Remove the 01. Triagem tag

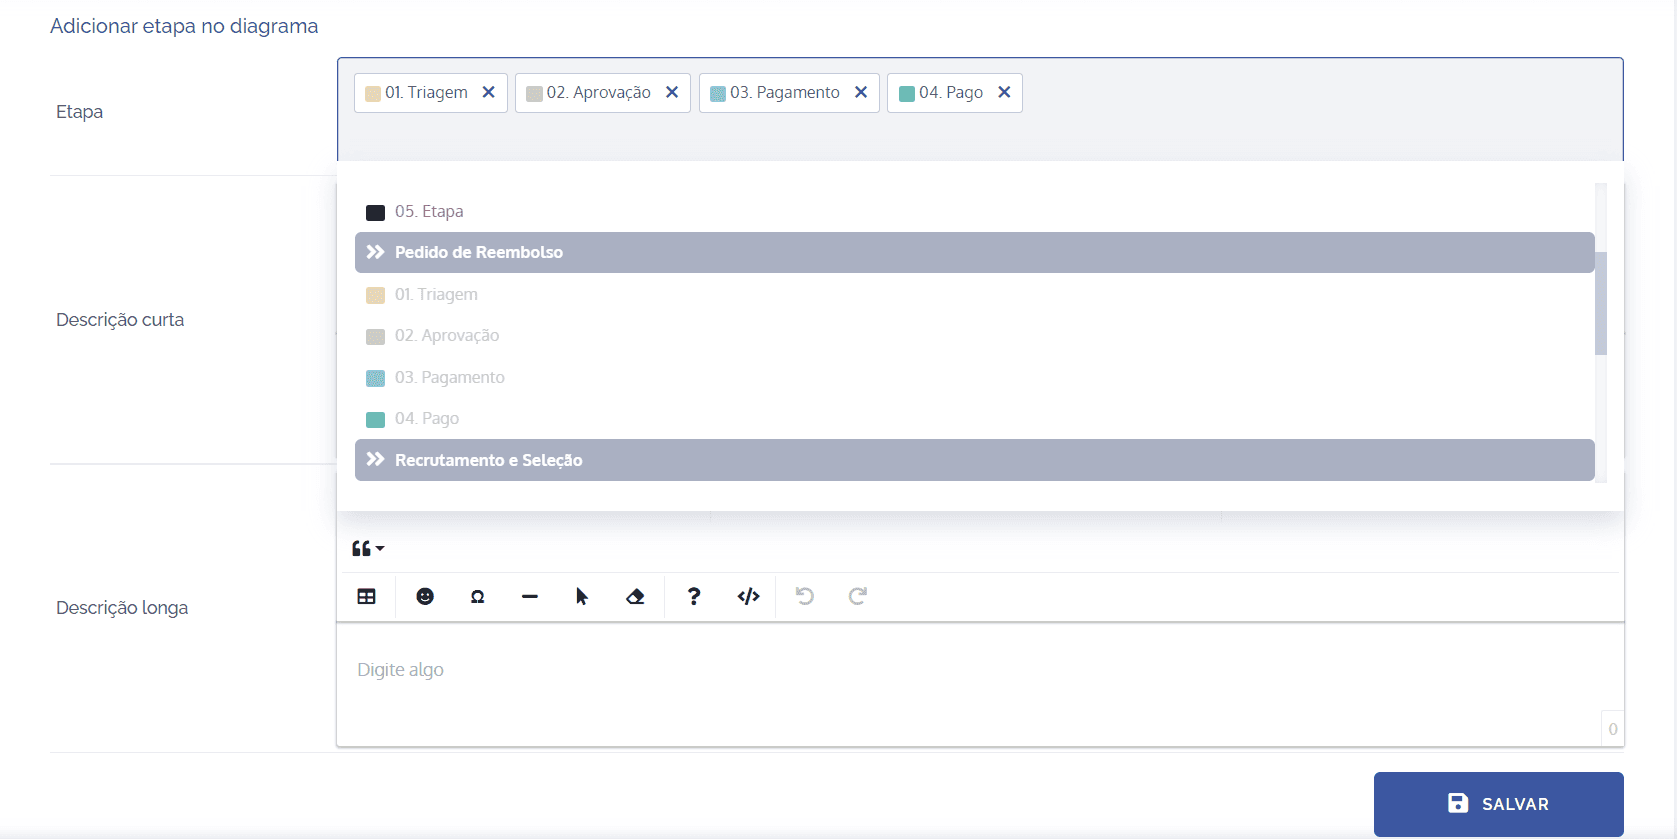coord(489,92)
